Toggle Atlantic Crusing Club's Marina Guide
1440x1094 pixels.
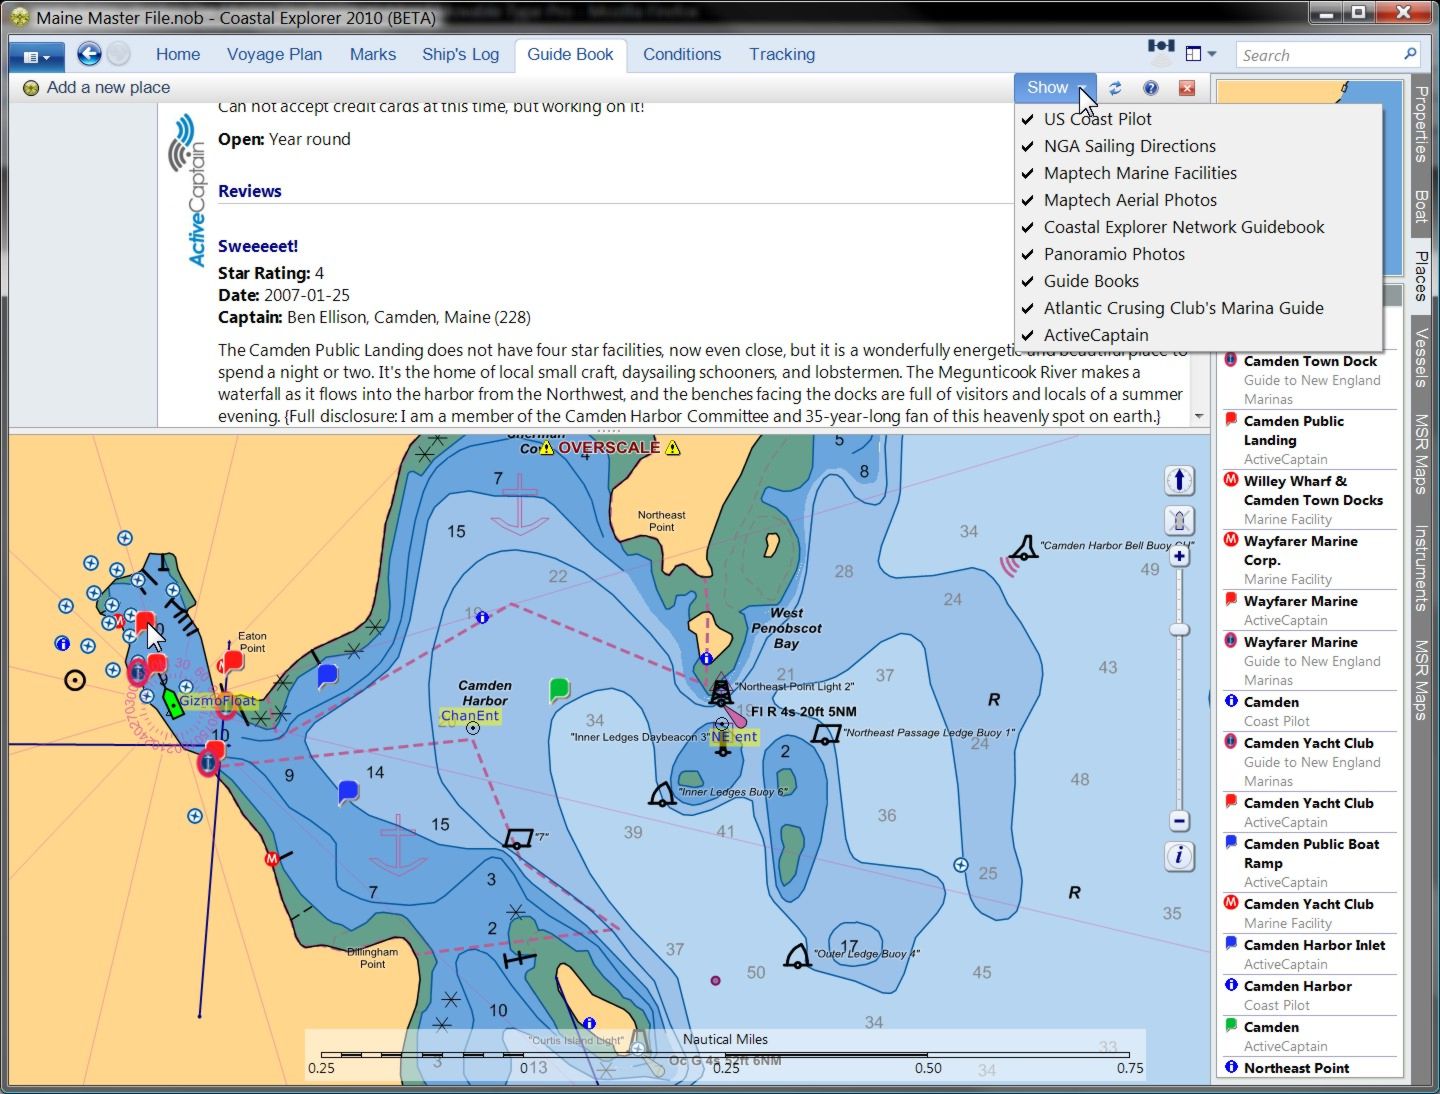coord(1197,308)
